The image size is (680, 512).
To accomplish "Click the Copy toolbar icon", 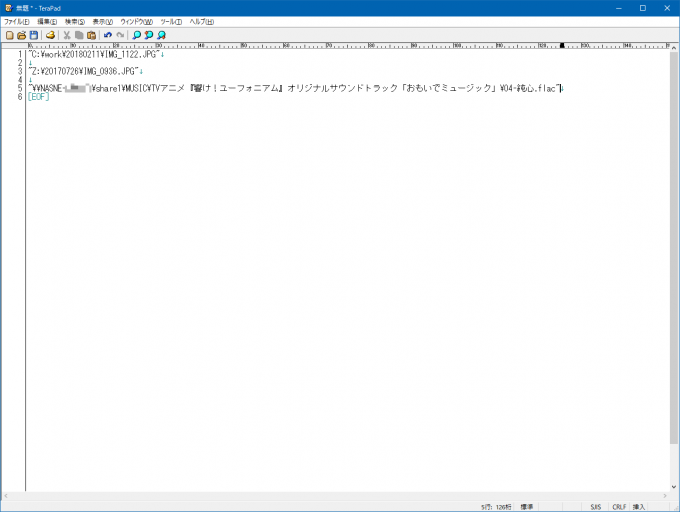I will point(79,35).
